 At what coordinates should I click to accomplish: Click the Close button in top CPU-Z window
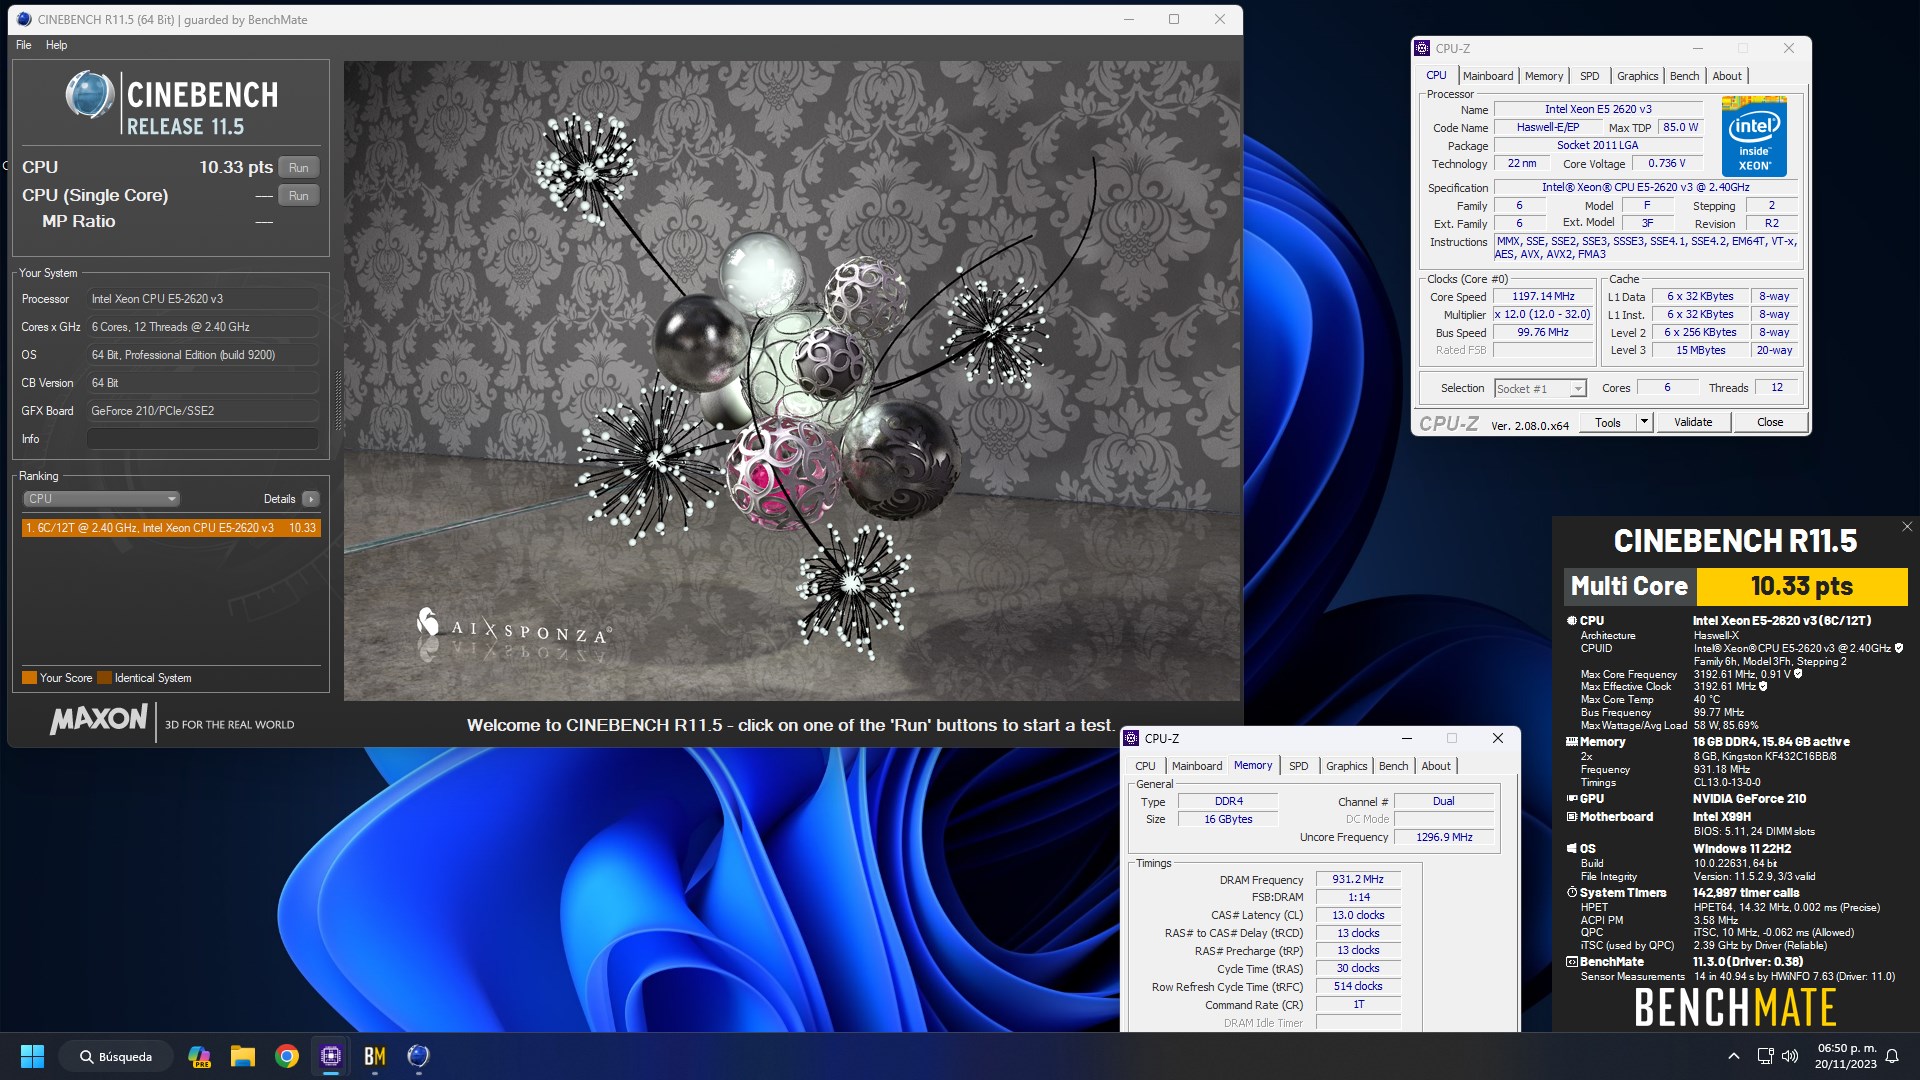click(x=1770, y=423)
